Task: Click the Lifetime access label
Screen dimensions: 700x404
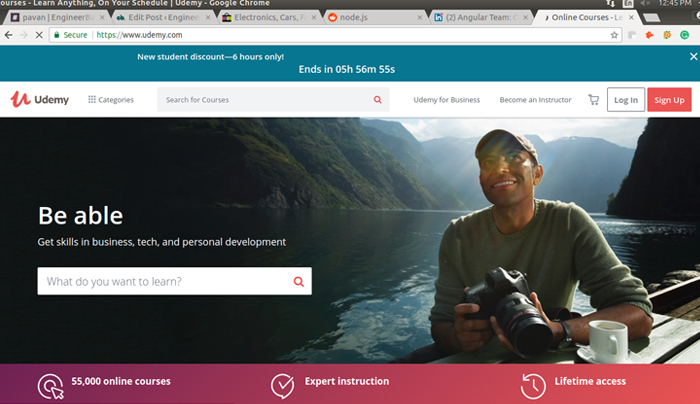Action: [x=590, y=381]
